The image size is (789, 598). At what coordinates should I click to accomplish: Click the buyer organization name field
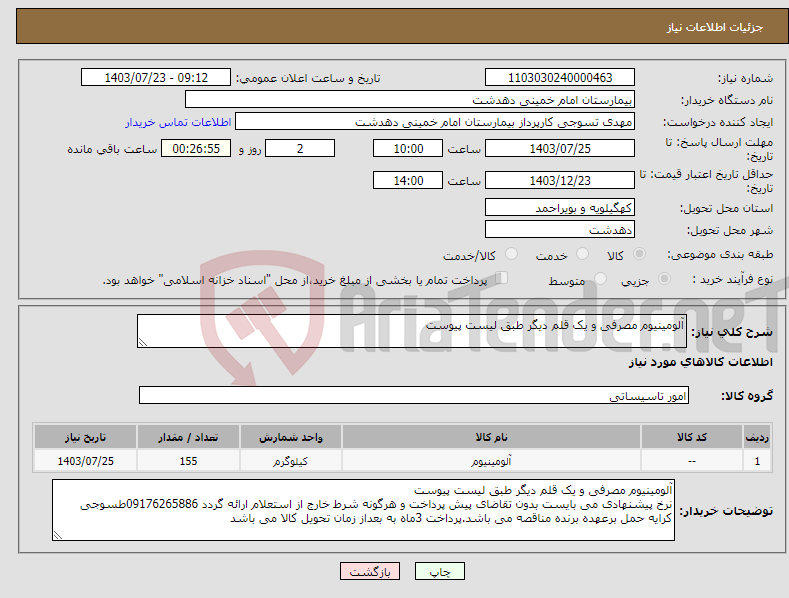410,99
